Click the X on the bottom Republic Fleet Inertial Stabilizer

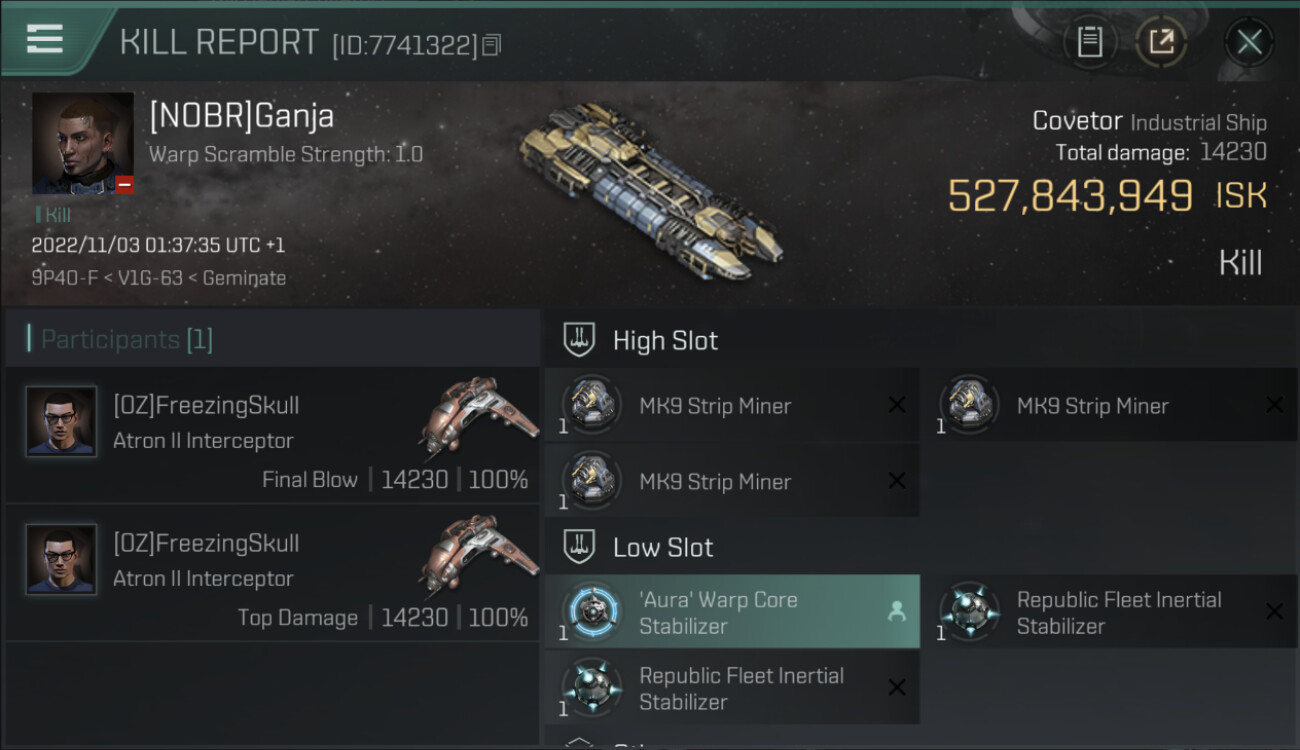pyautogui.click(x=897, y=688)
